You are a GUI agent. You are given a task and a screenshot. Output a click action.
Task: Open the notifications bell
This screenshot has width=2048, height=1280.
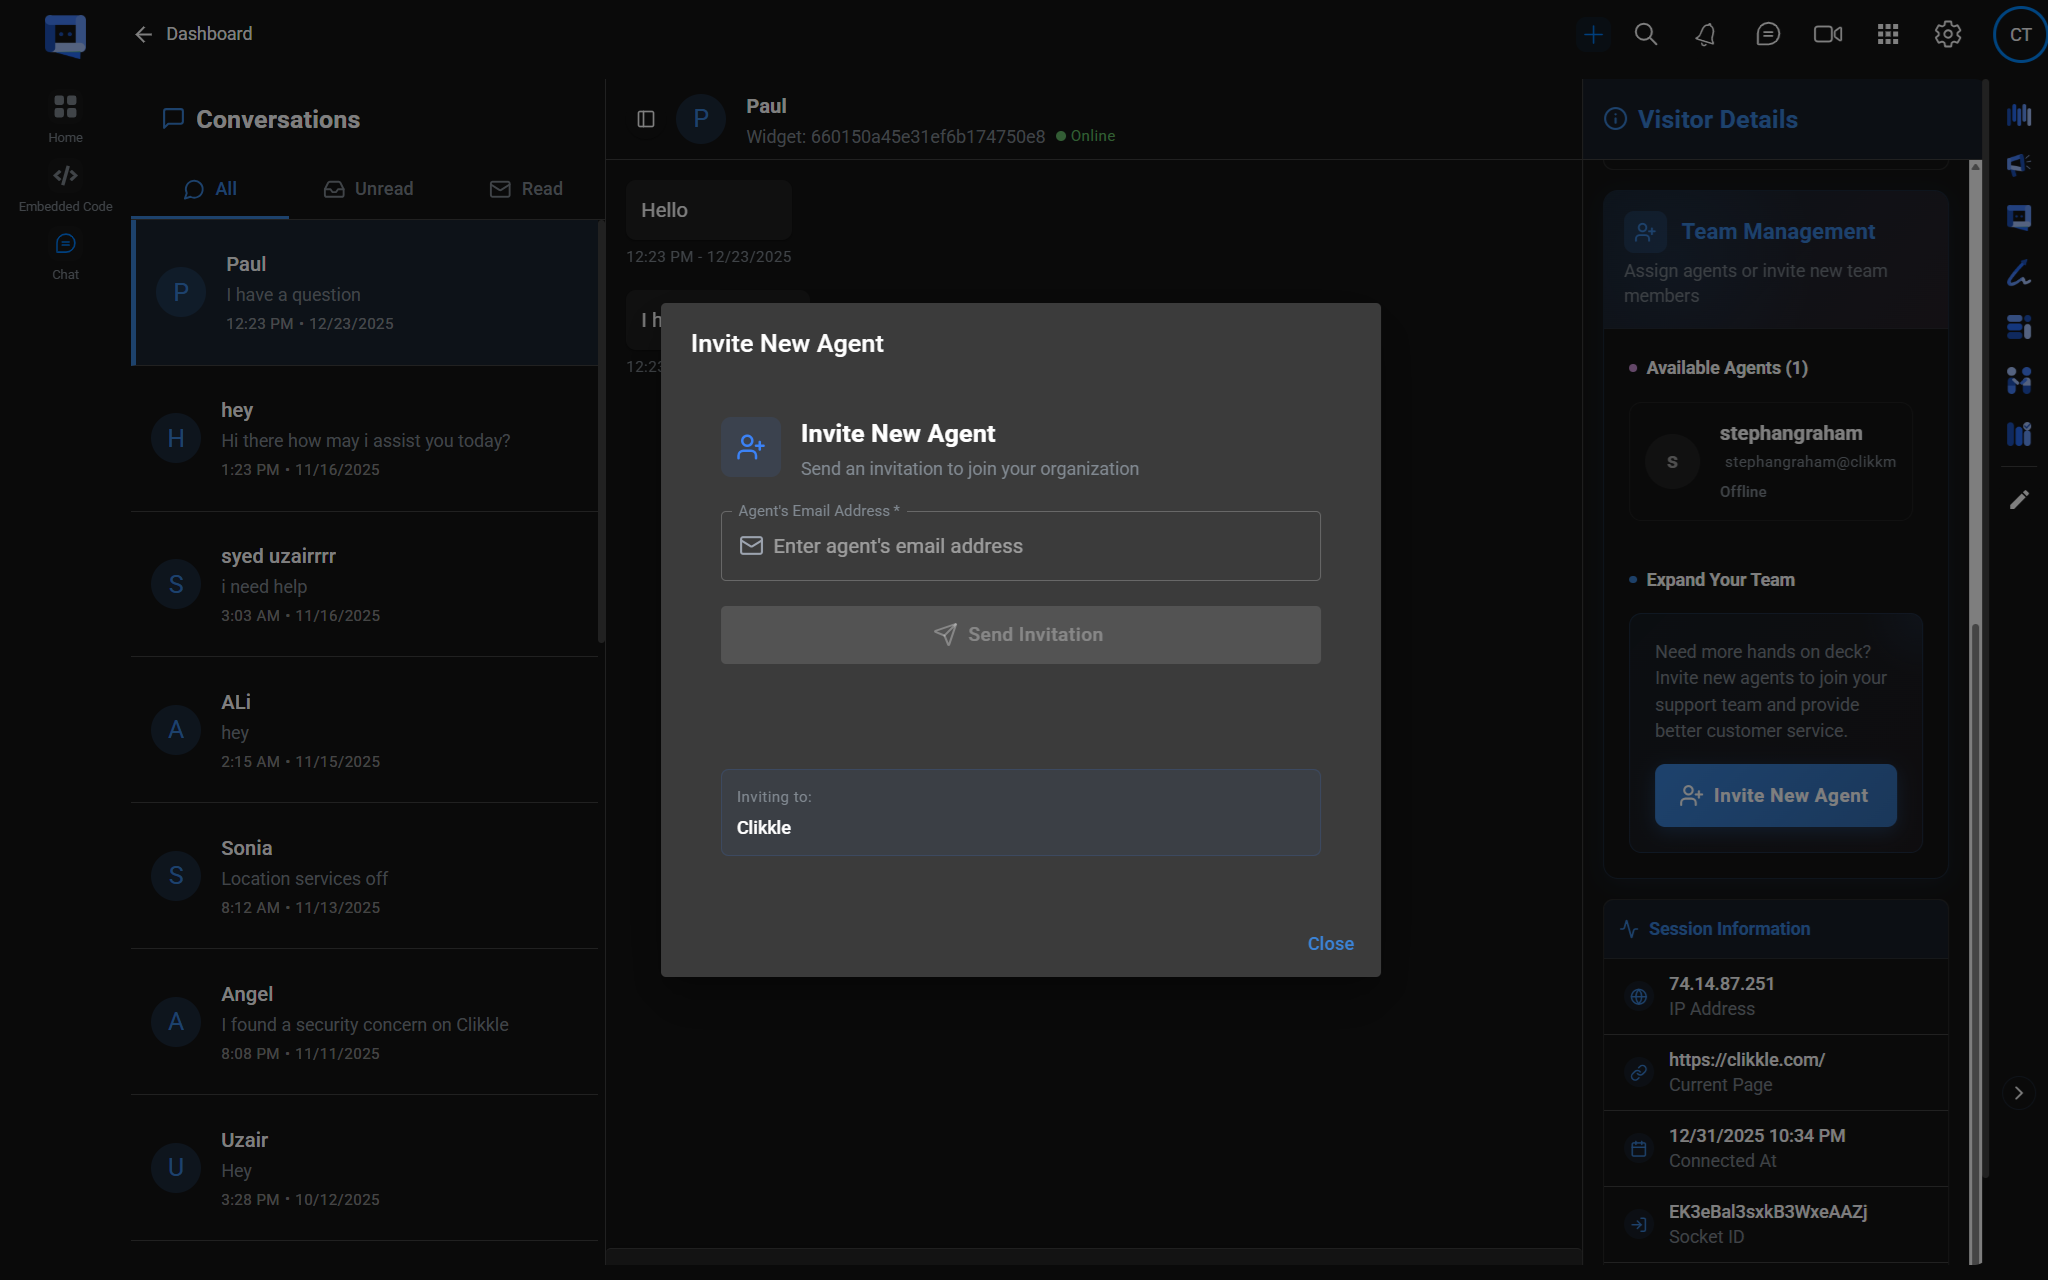pos(1706,35)
